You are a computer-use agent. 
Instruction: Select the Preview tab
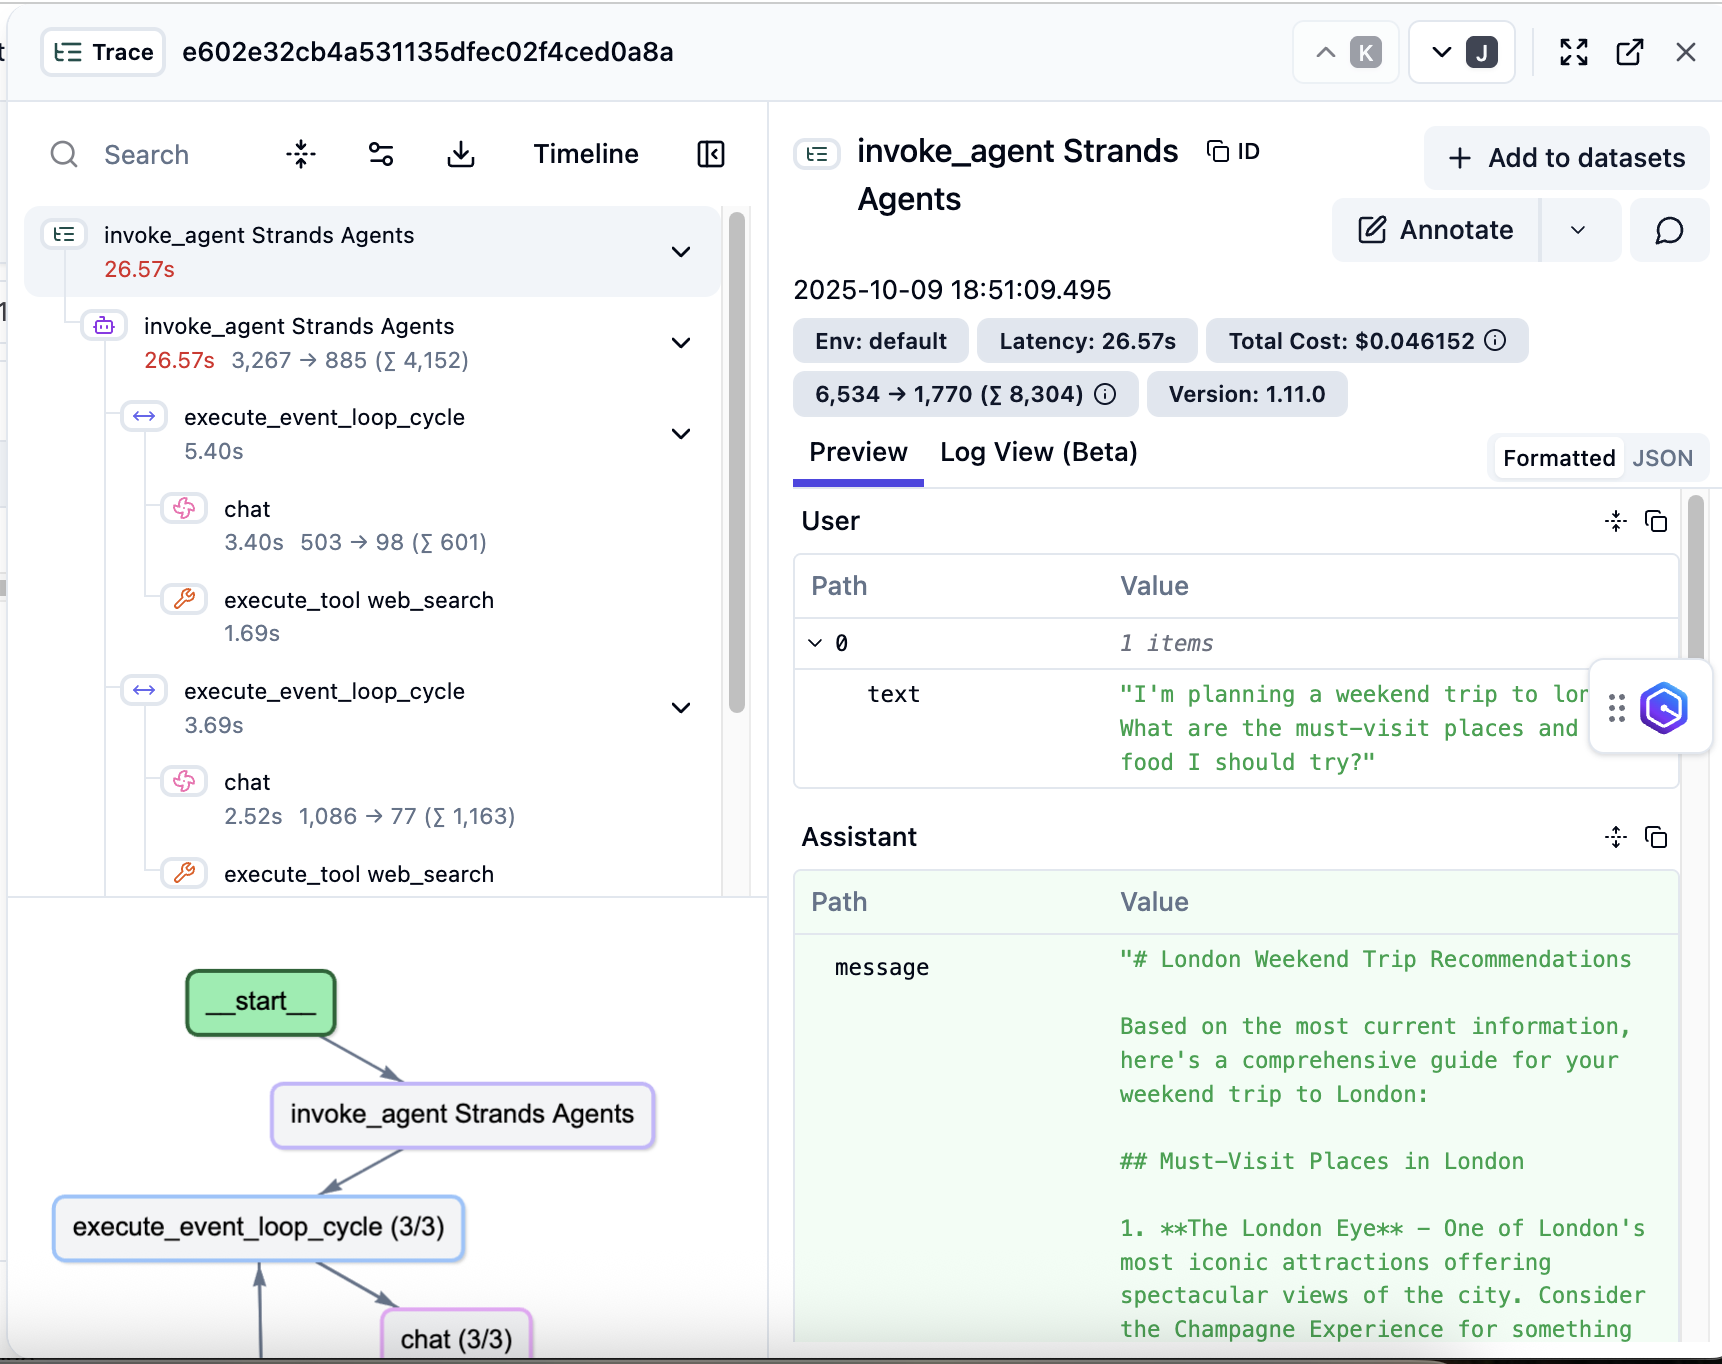pos(858,453)
